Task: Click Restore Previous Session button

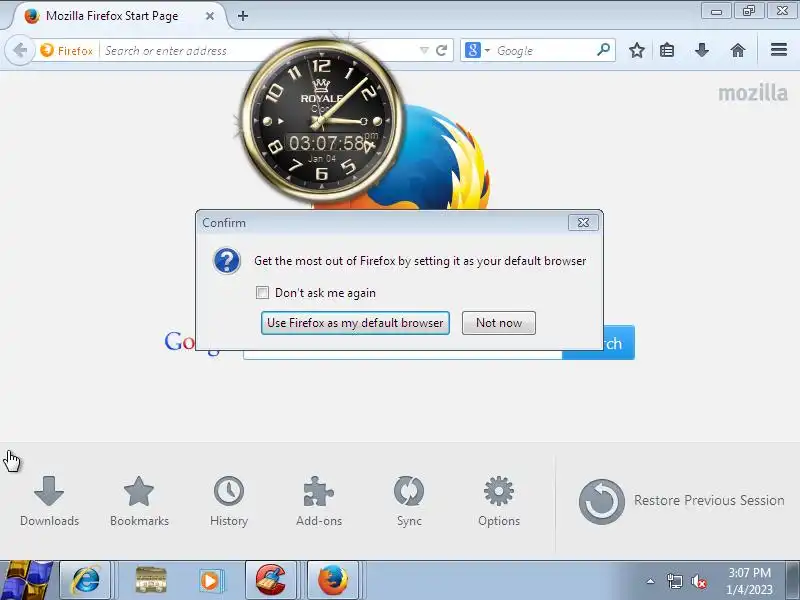Action: click(x=682, y=501)
